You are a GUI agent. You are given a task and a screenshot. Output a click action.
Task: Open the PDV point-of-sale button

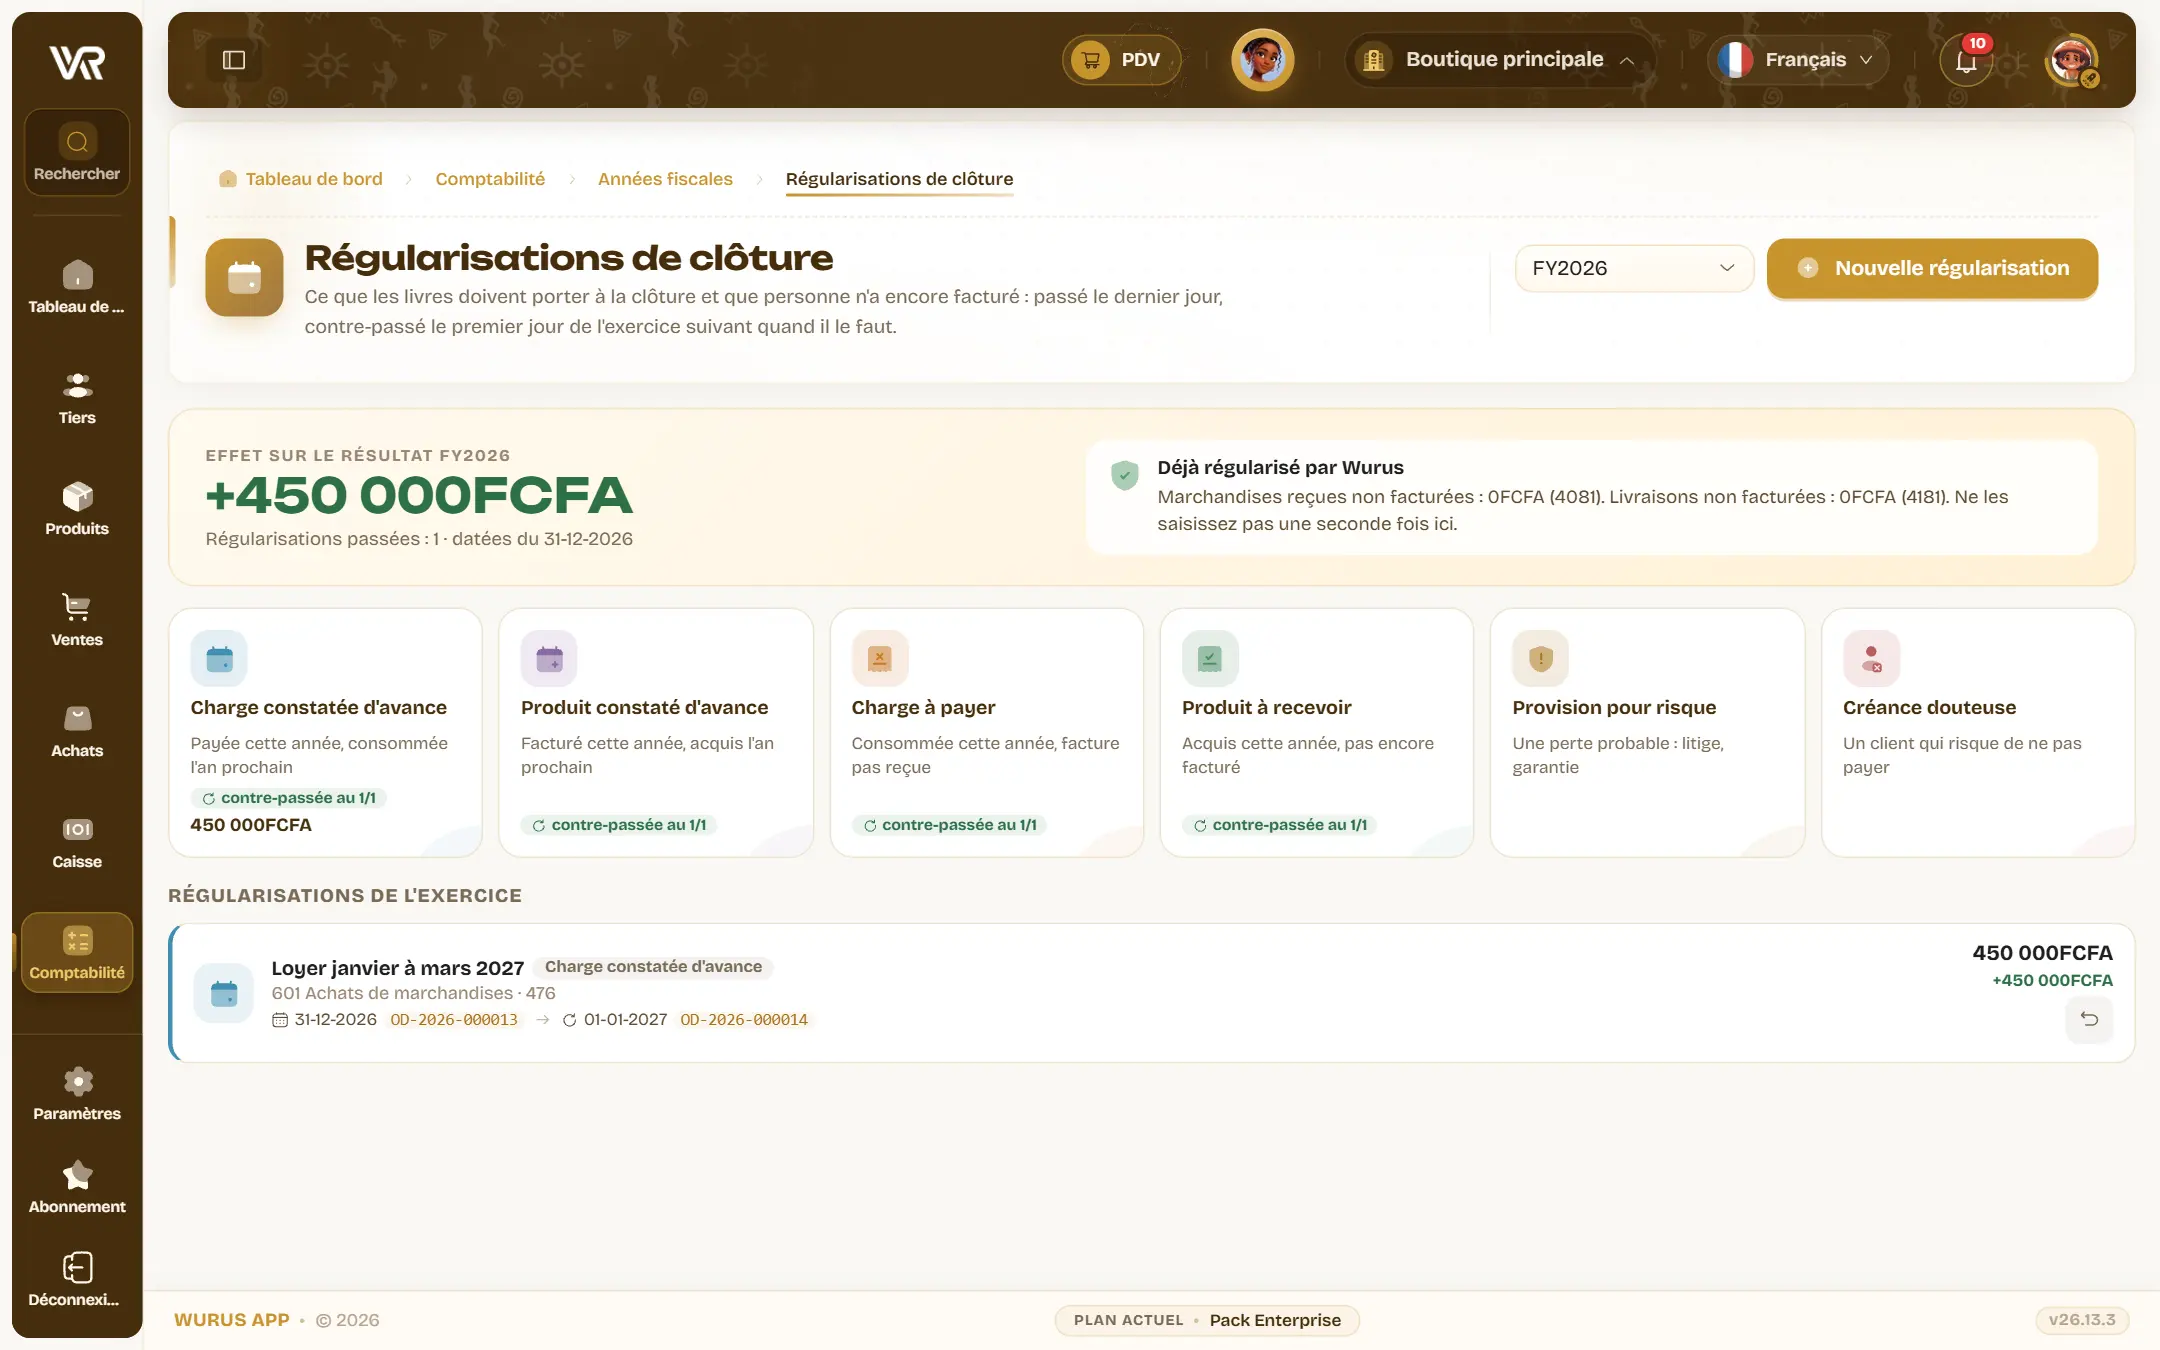click(1121, 60)
